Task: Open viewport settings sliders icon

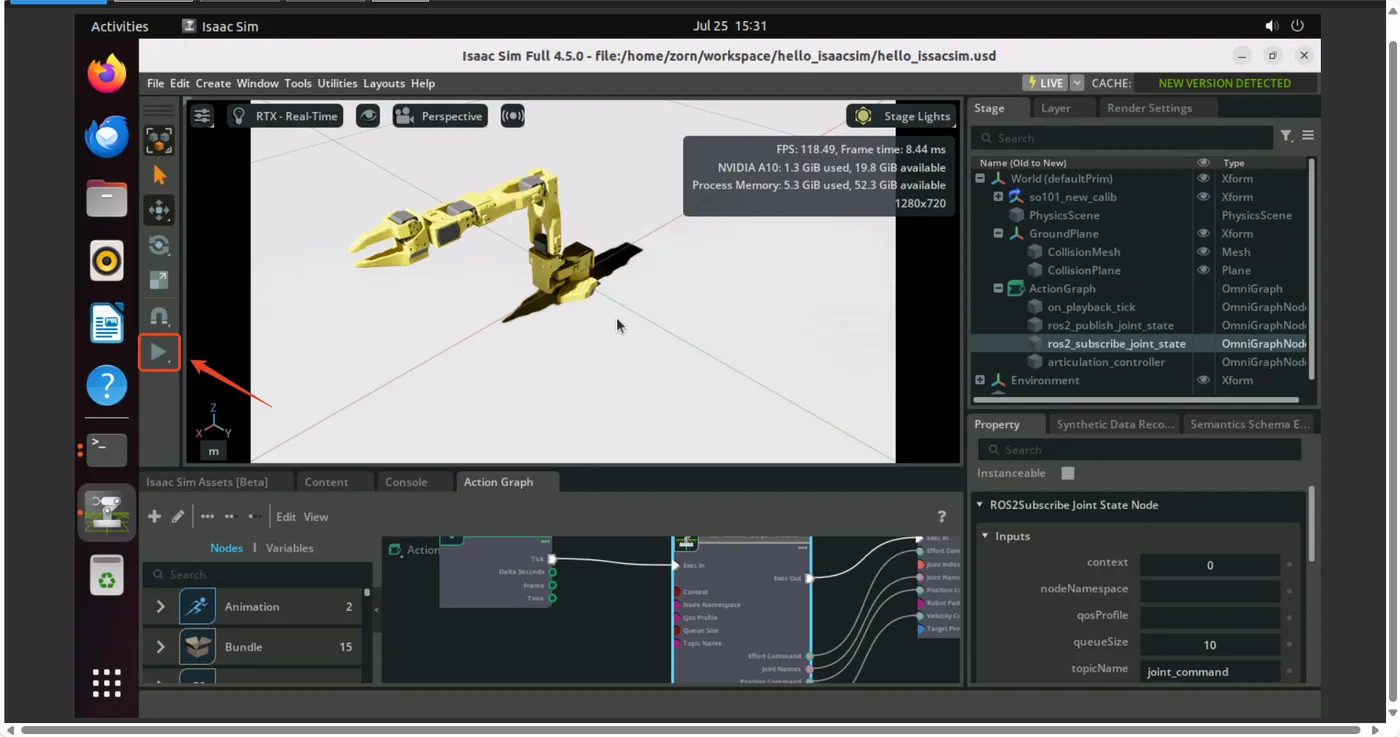Action: [202, 116]
